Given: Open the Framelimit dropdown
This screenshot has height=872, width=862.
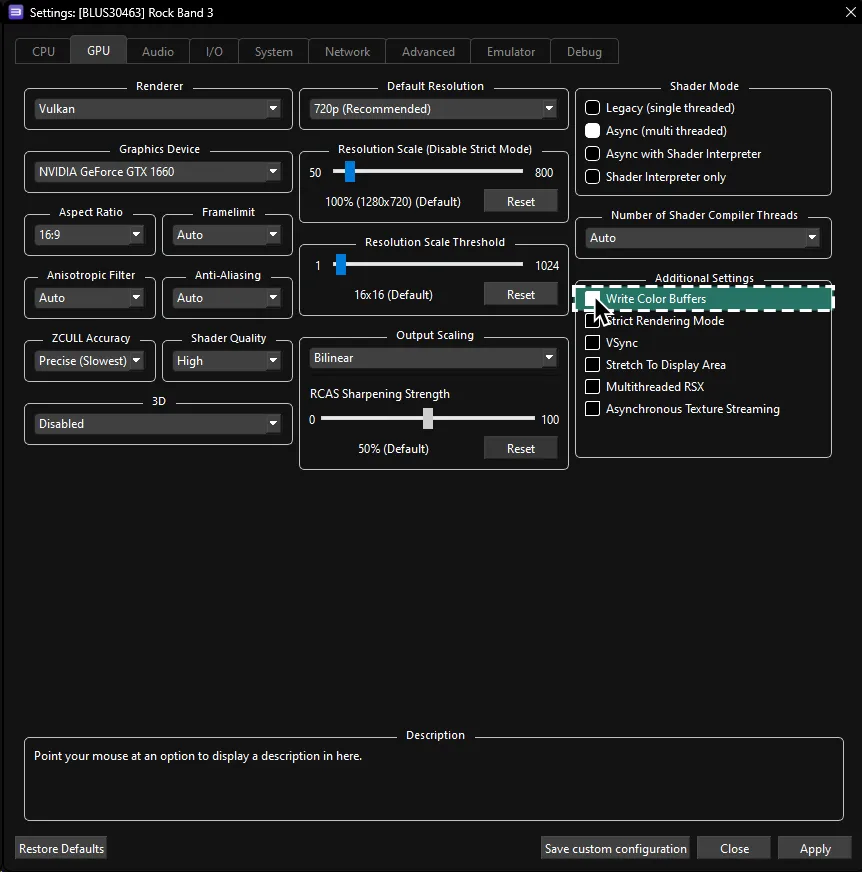Looking at the screenshot, I should (227, 234).
